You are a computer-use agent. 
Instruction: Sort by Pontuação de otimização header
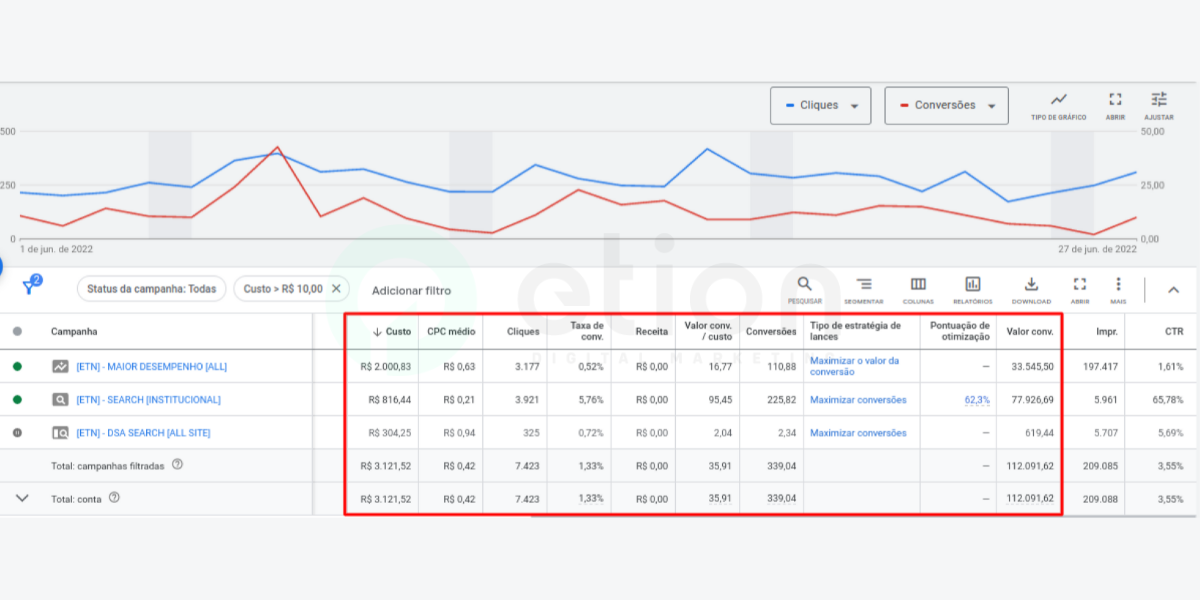click(960, 331)
